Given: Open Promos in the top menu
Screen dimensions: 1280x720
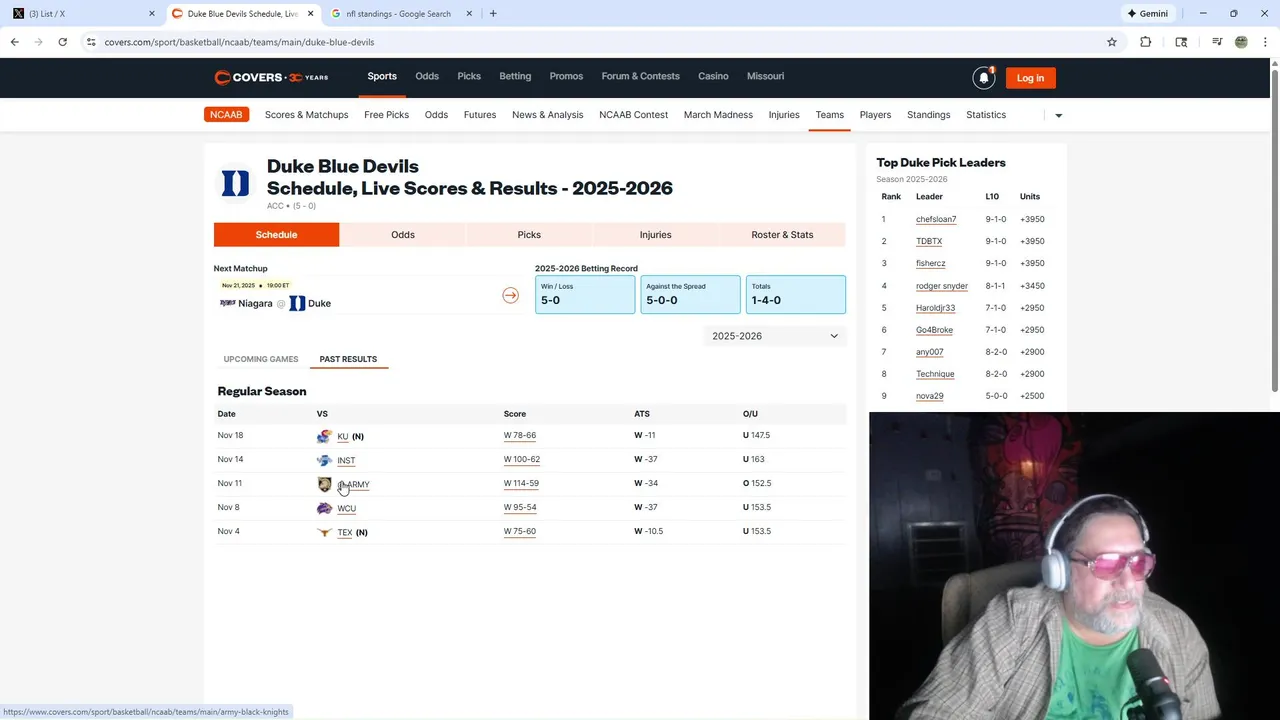Looking at the screenshot, I should coord(566,76).
